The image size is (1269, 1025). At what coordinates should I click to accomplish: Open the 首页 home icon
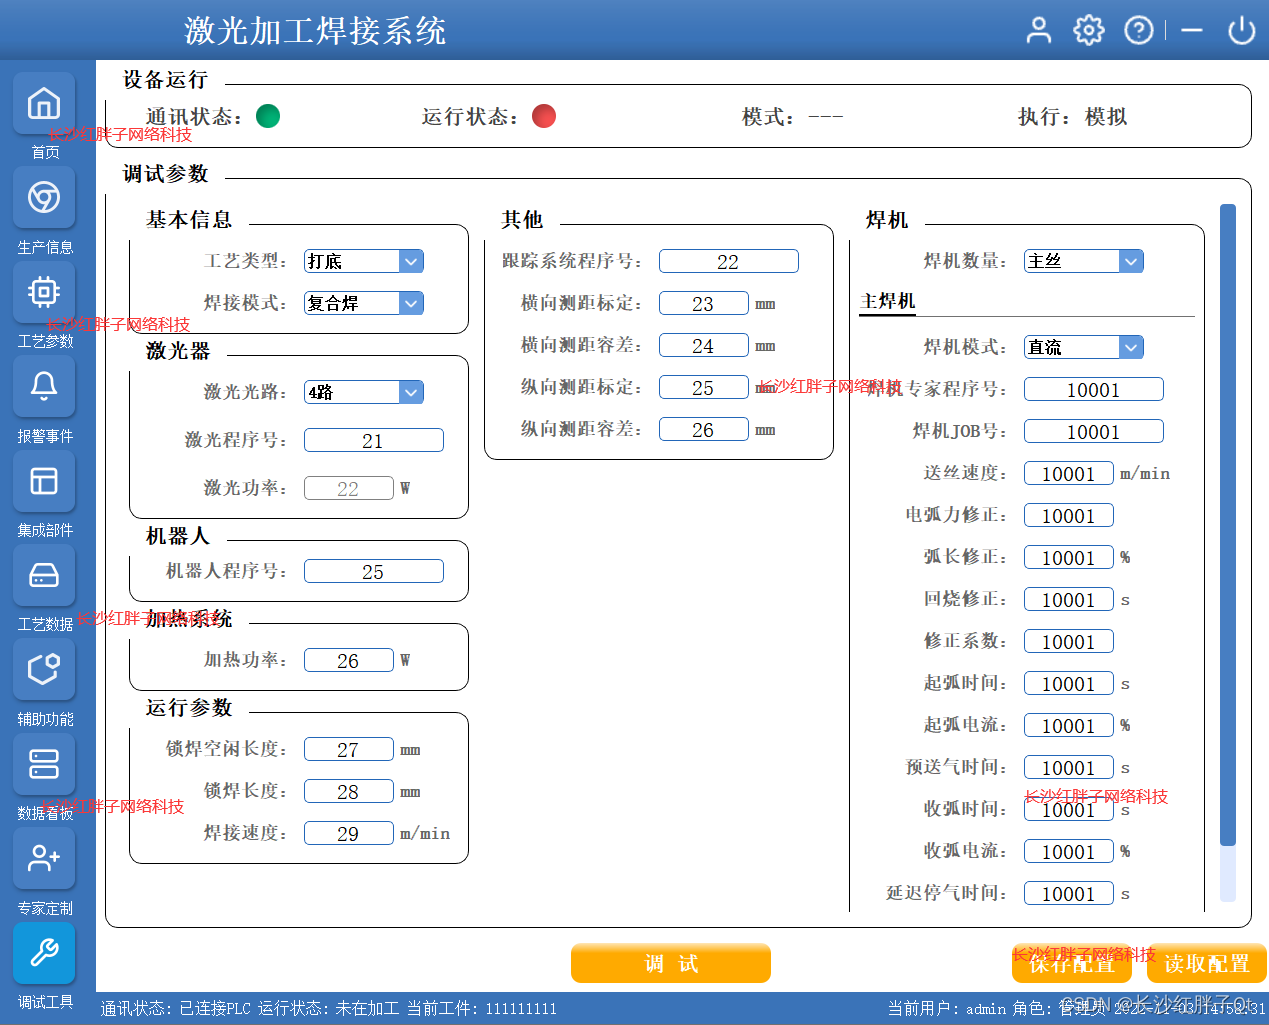44,103
